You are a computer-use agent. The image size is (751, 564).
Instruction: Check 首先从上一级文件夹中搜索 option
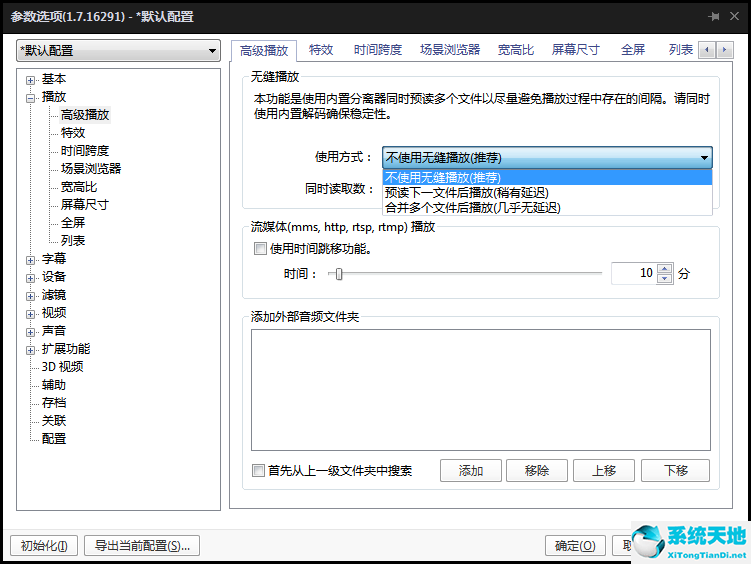[260, 471]
